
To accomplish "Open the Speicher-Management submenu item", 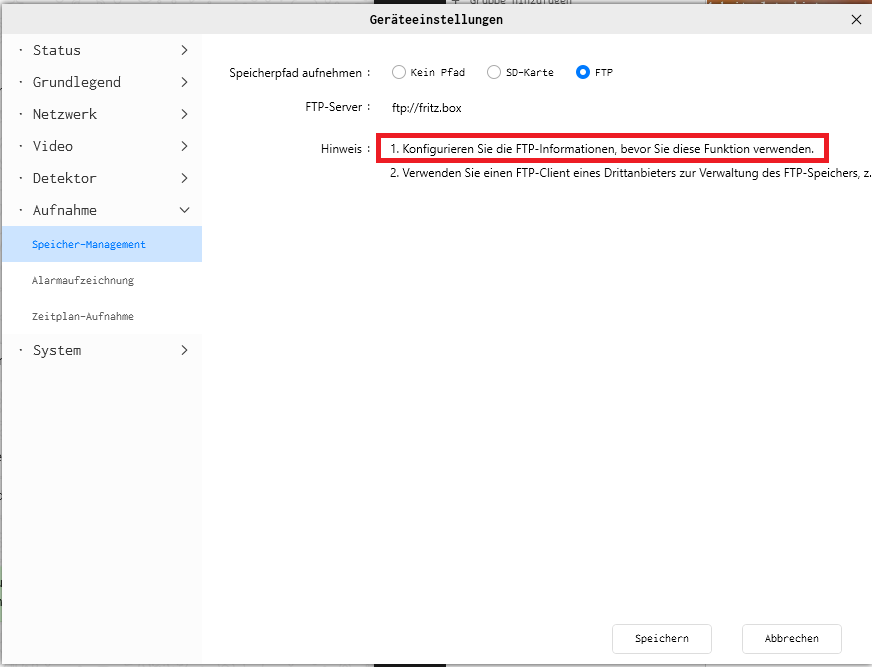I will (89, 244).
